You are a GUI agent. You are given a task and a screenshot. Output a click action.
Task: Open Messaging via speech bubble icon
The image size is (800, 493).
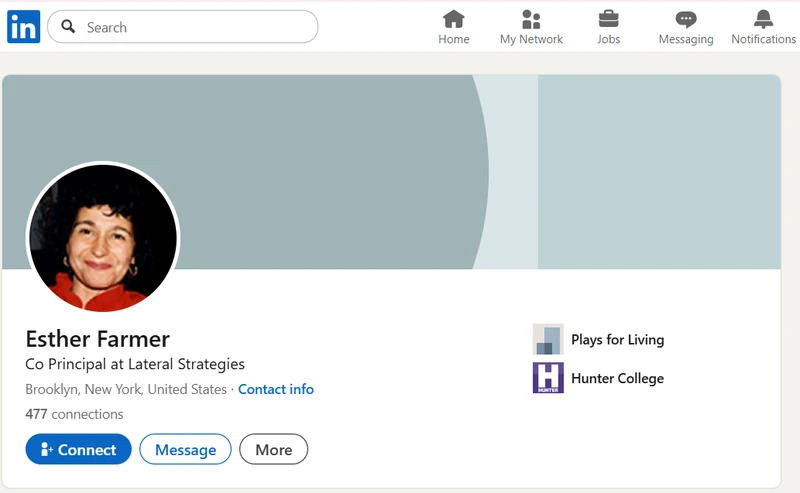point(686,19)
